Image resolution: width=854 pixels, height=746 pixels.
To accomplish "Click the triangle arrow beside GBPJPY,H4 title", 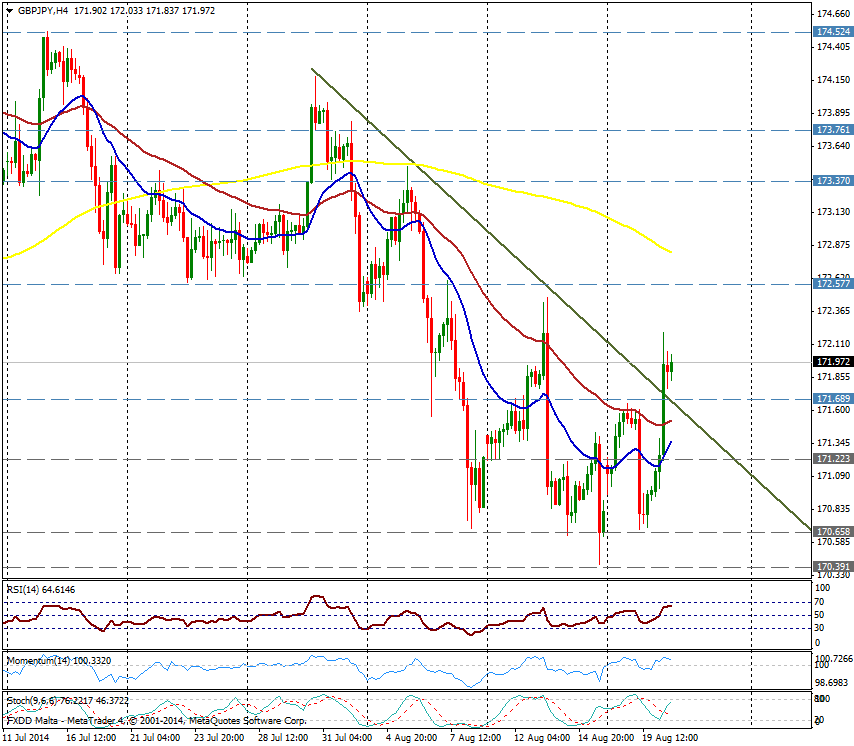I will [8, 9].
